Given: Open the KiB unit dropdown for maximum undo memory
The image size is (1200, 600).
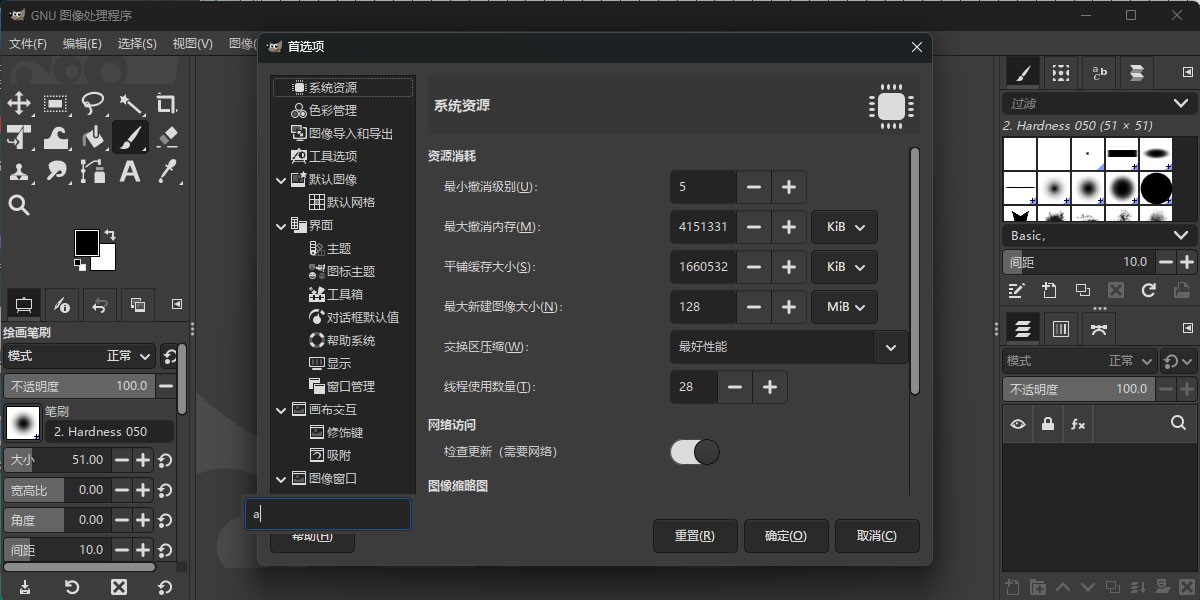Looking at the screenshot, I should [844, 227].
